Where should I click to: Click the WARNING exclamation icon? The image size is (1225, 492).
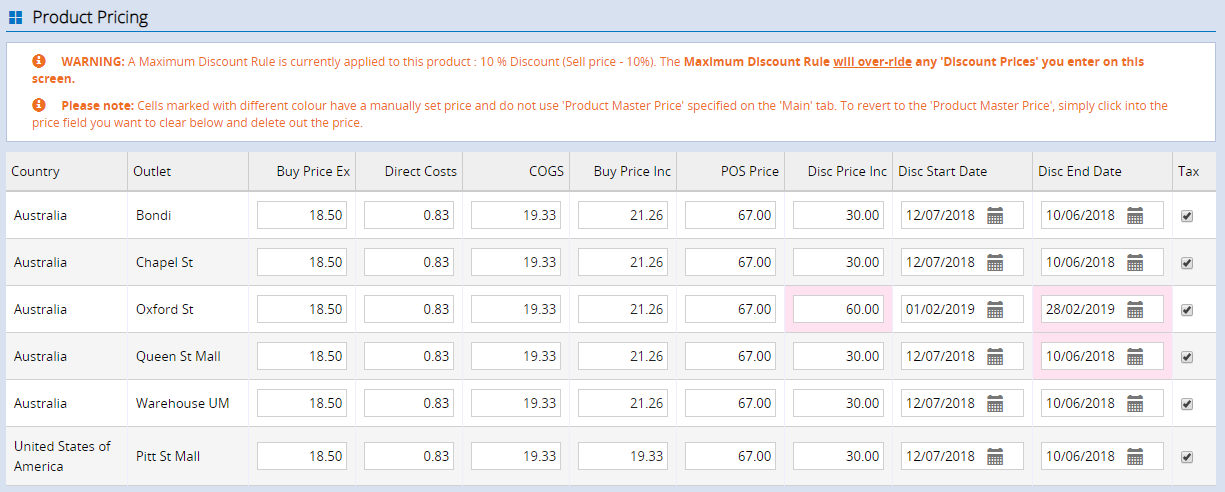coord(39,61)
